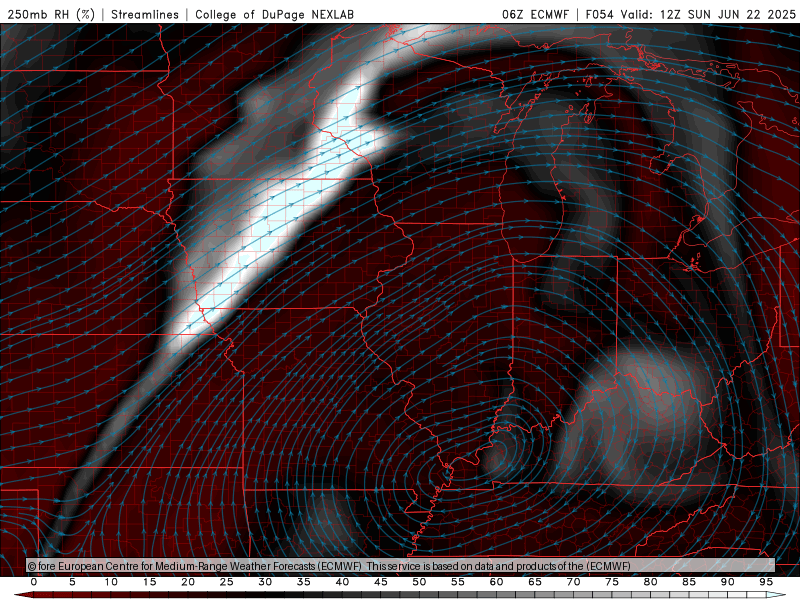Click the 75 value on the color scale
The width and height of the screenshot is (800, 600).
pyautogui.click(x=612, y=582)
